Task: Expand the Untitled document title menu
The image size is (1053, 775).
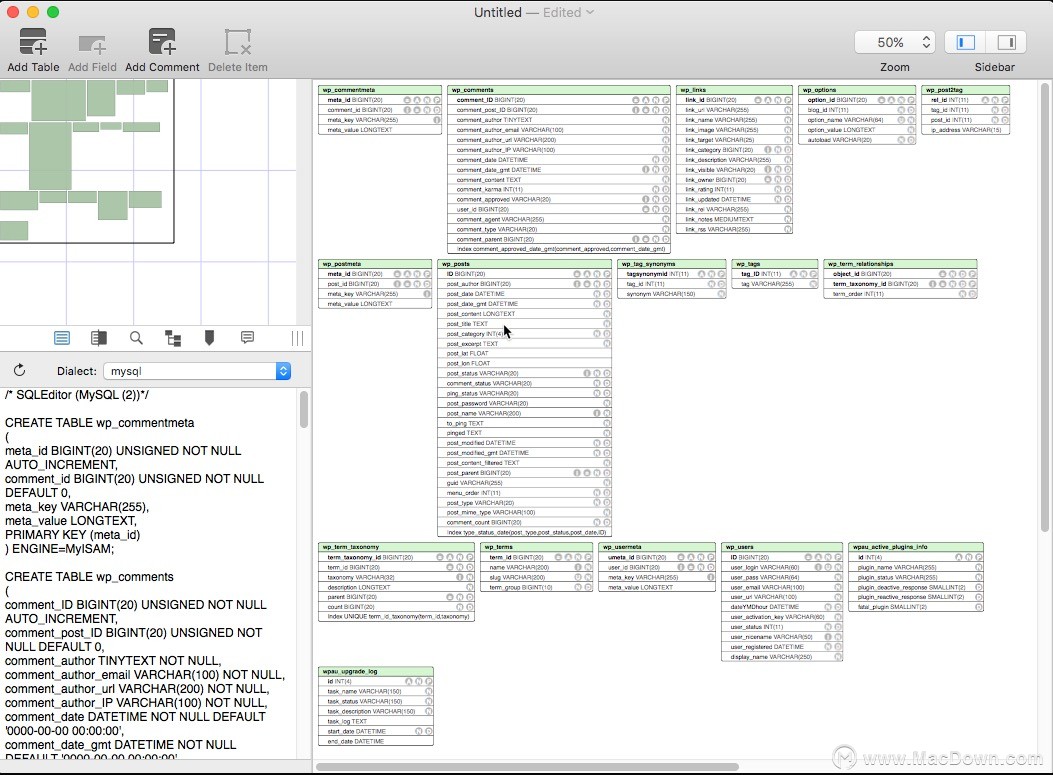Action: click(x=590, y=12)
